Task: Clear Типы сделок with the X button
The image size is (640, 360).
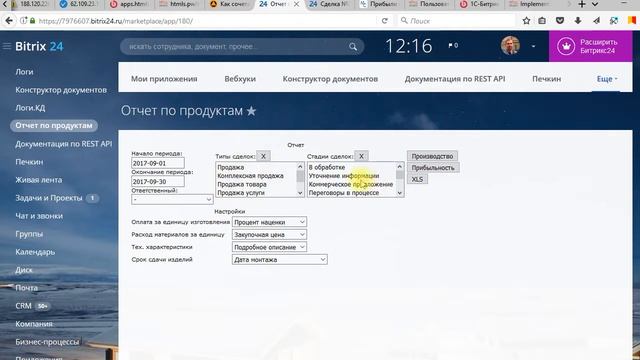Action: 263,156
